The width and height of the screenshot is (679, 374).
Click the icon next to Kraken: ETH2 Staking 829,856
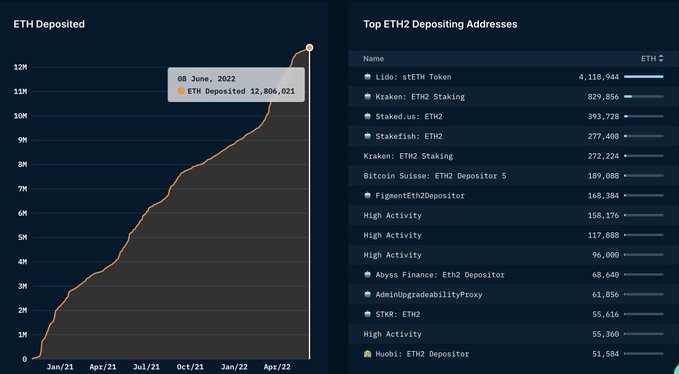[x=368, y=97]
